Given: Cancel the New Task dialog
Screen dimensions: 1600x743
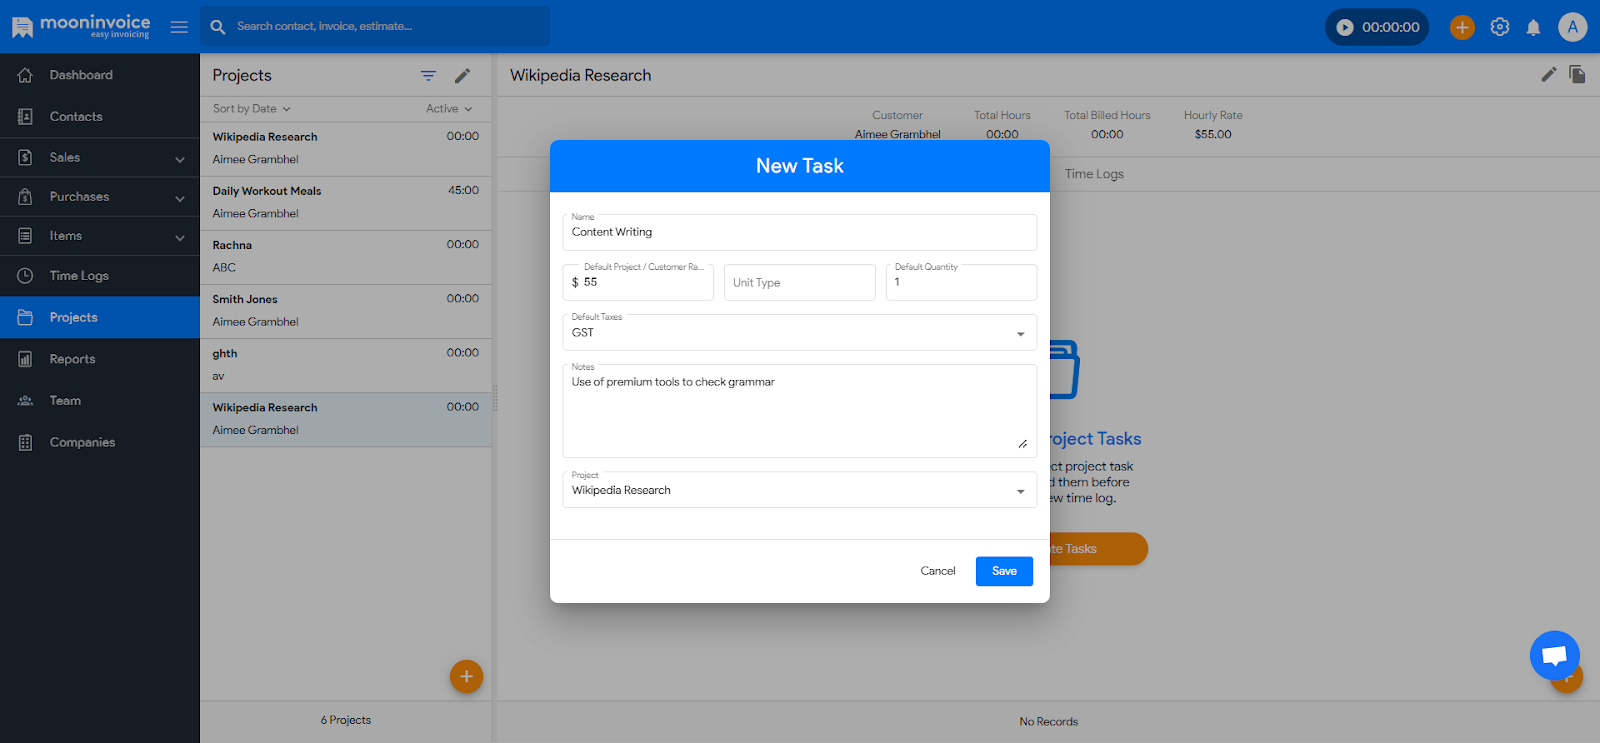Looking at the screenshot, I should click(937, 571).
